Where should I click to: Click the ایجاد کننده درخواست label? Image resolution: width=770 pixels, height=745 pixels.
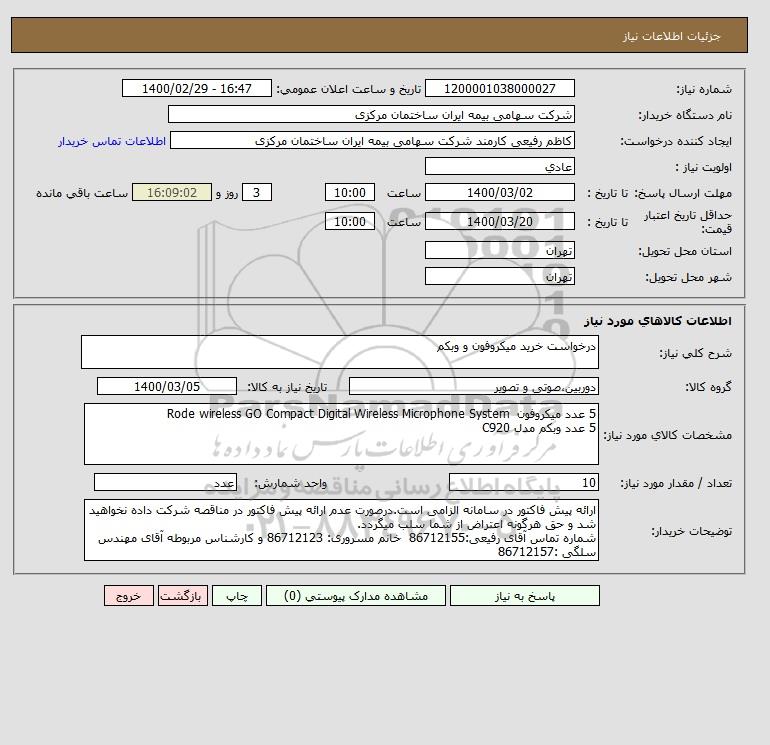676,141
